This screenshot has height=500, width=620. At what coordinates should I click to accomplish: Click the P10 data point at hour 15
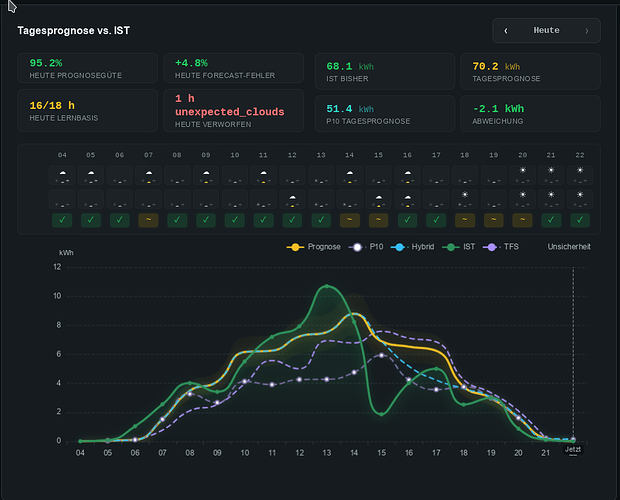382,355
